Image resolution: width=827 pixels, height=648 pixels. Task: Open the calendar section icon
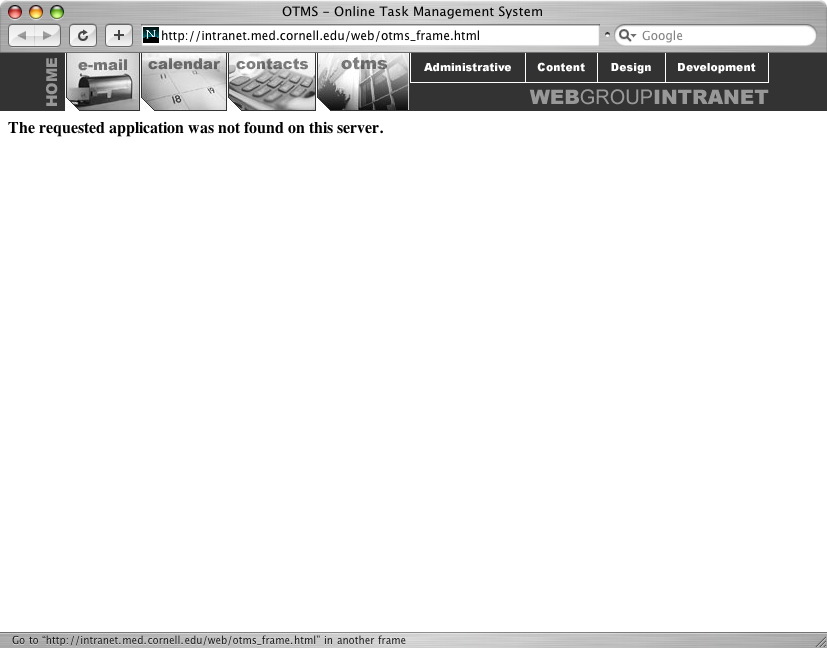(x=184, y=84)
